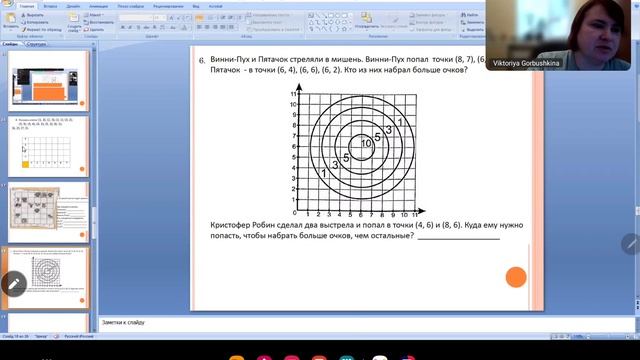Click Выделить (Select) in the editing group
This screenshot has height=360, width=640.
(473, 29)
